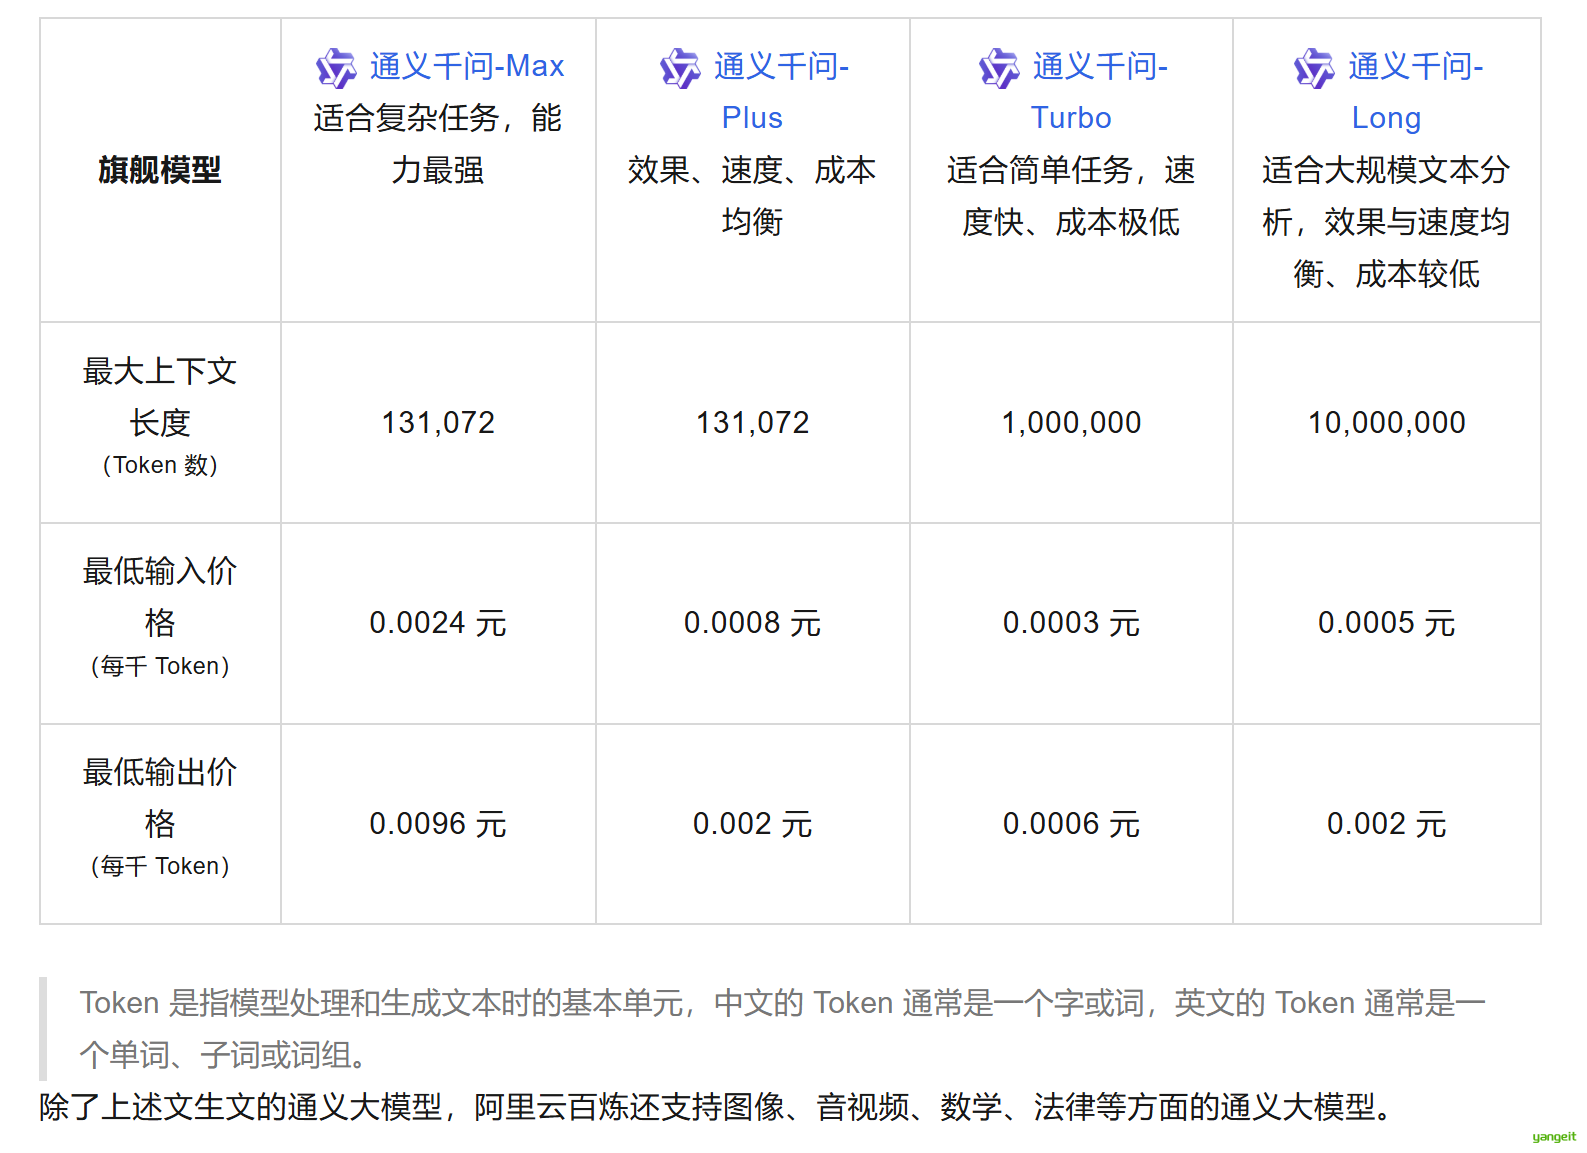The image size is (1587, 1153).
Task: Click the 0.0024 元 input price
Action: [x=438, y=623]
